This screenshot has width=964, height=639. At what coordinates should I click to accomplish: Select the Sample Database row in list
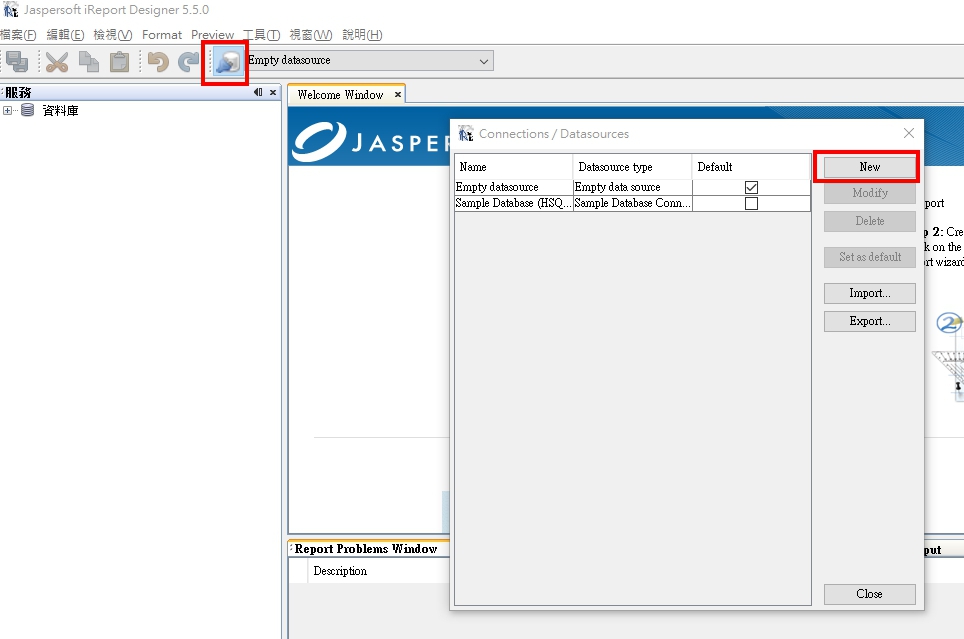coord(513,203)
